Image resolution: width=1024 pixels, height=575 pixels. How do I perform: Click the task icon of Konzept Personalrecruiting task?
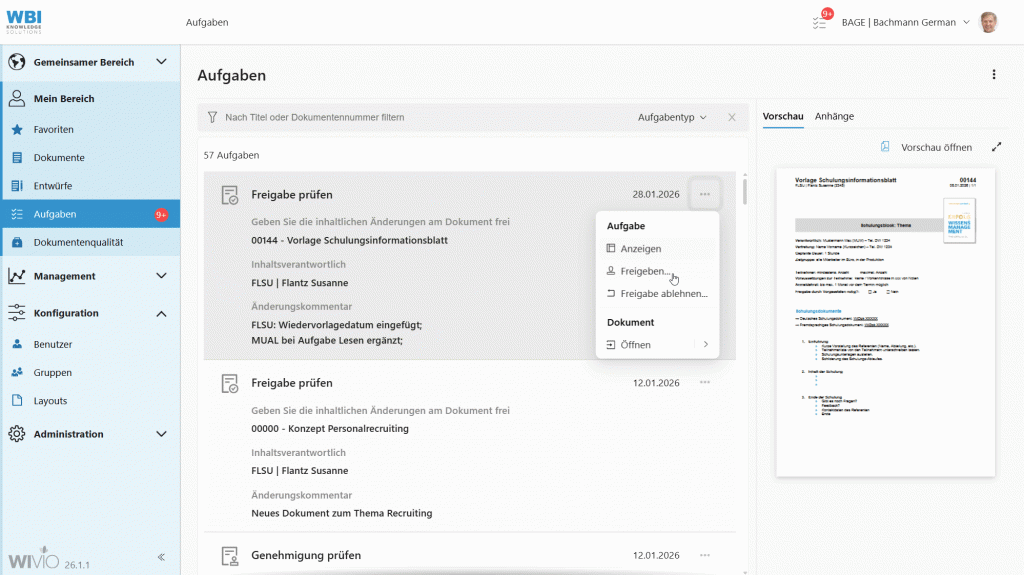coord(230,384)
